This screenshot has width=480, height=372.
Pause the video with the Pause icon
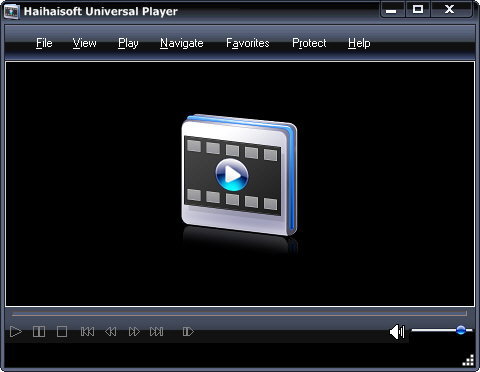(39, 332)
